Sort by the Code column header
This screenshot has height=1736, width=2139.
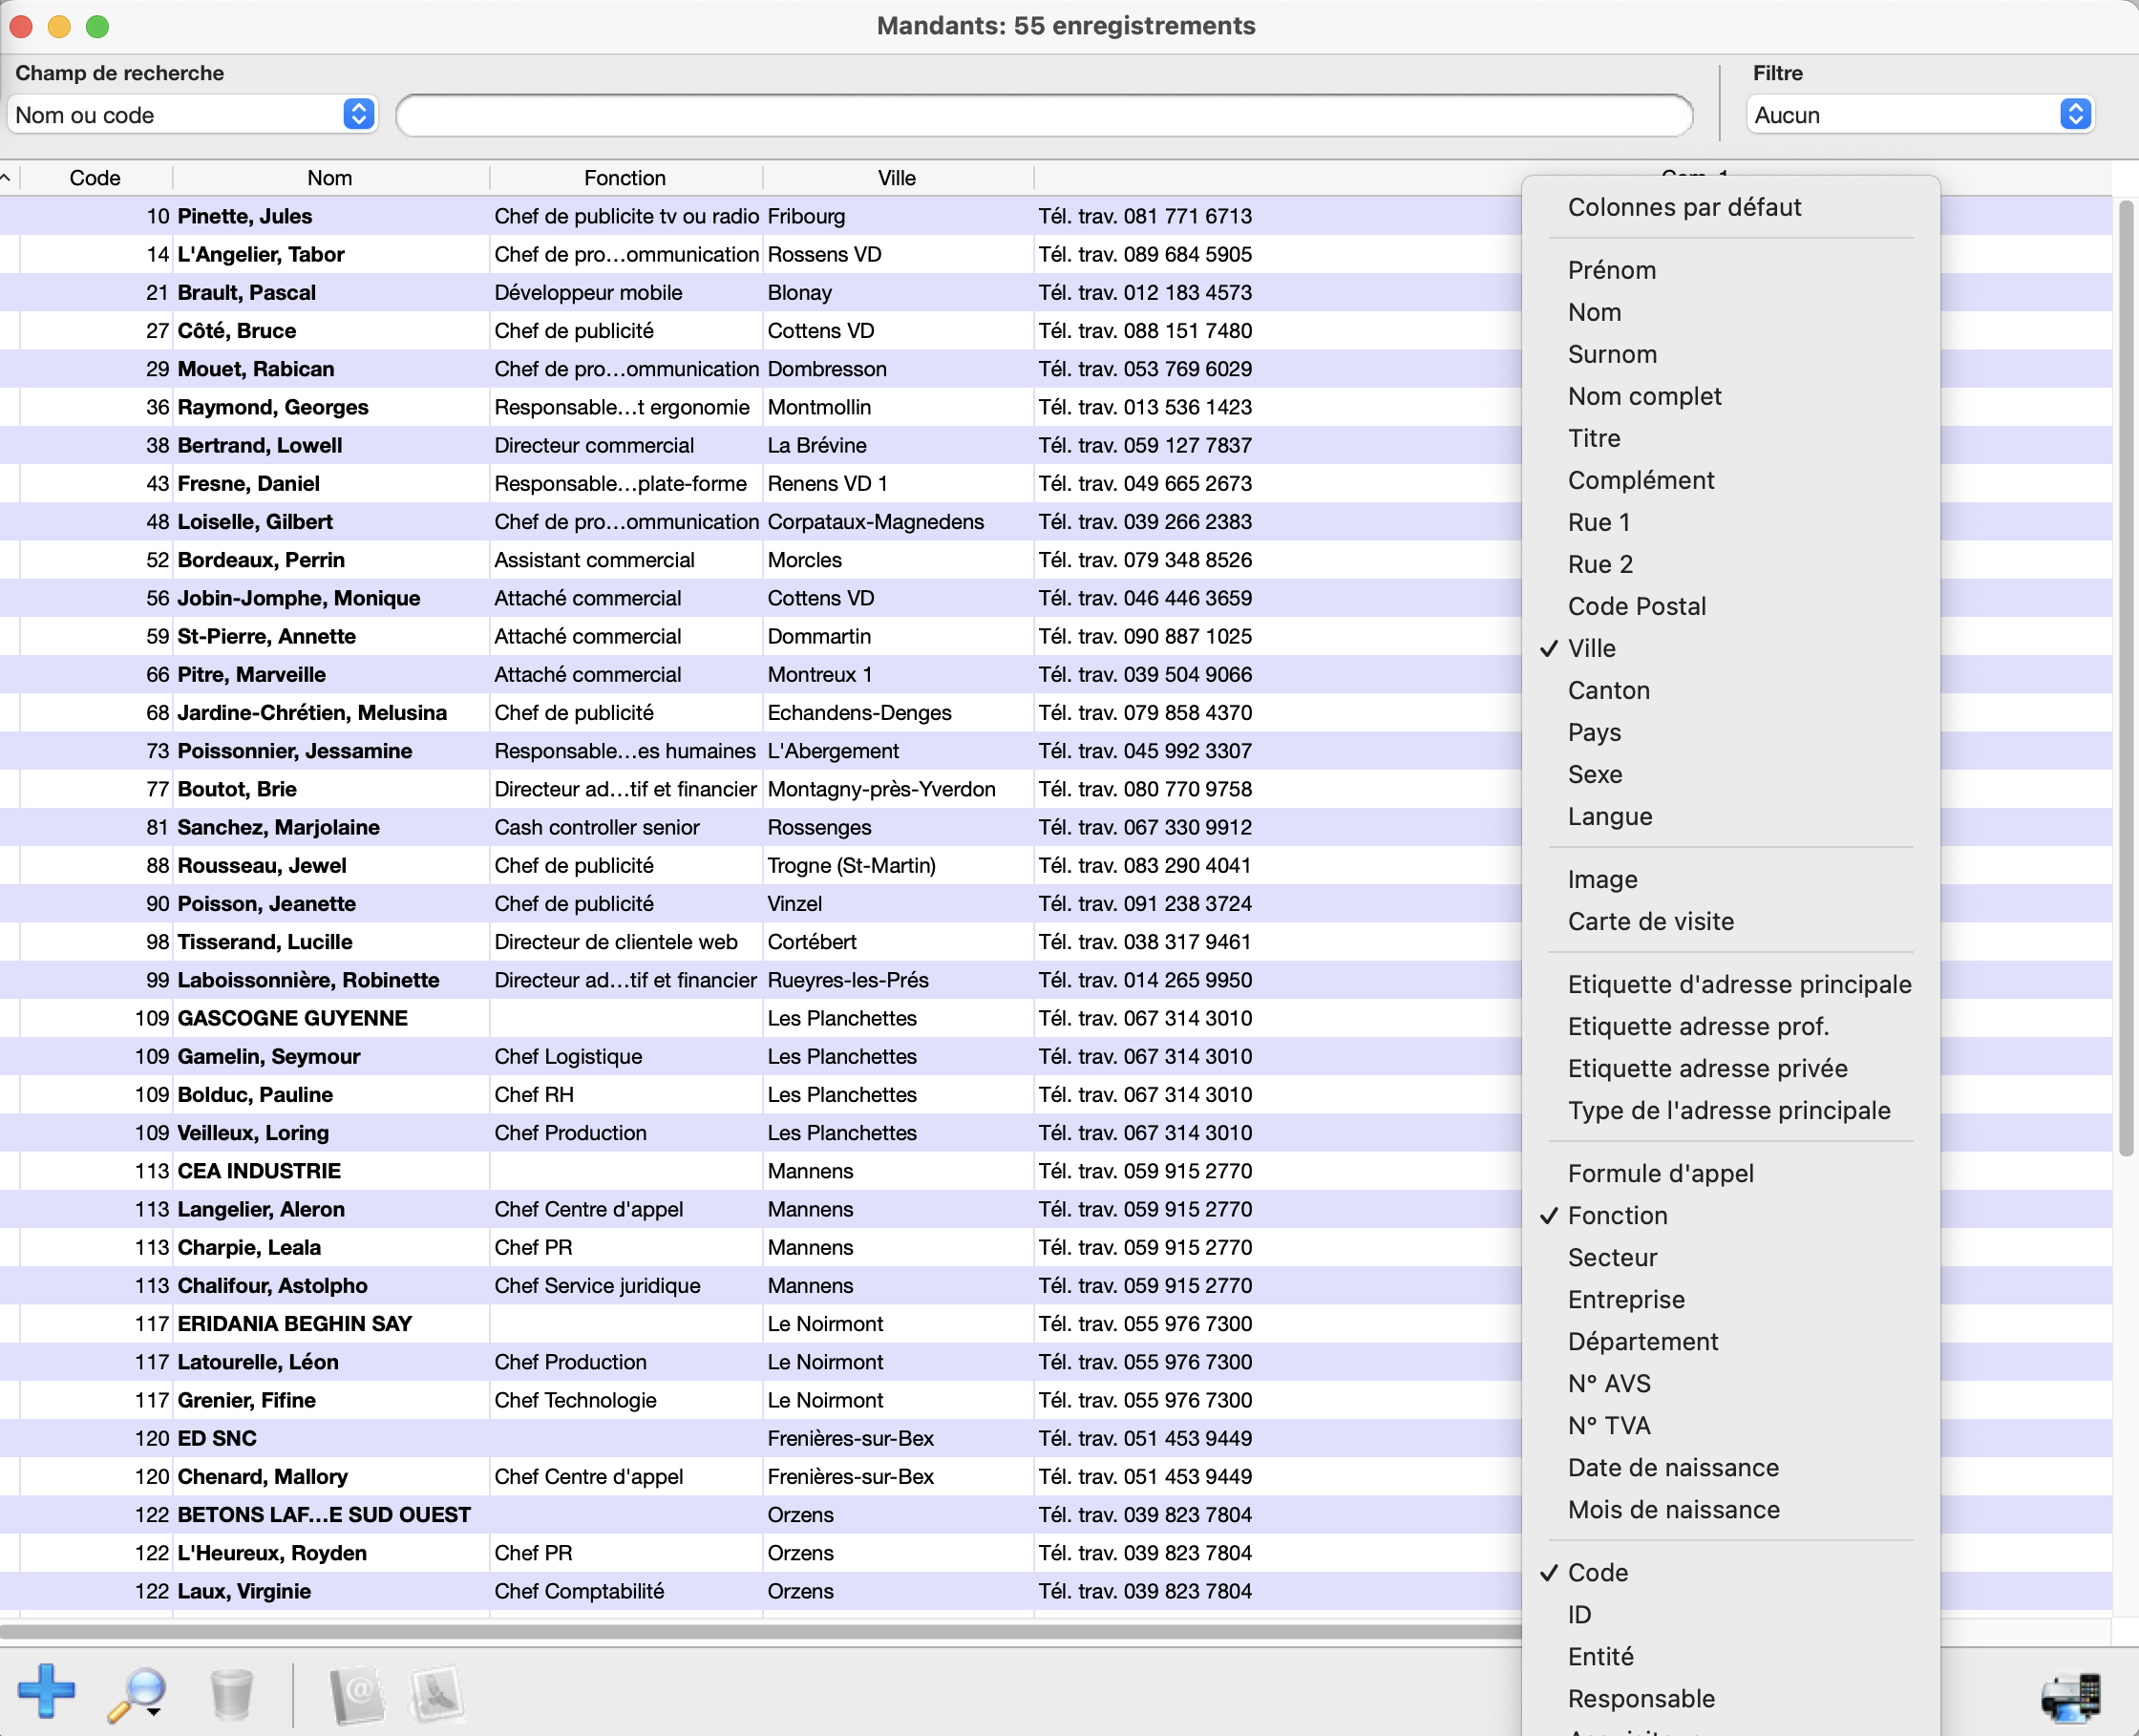click(95, 178)
